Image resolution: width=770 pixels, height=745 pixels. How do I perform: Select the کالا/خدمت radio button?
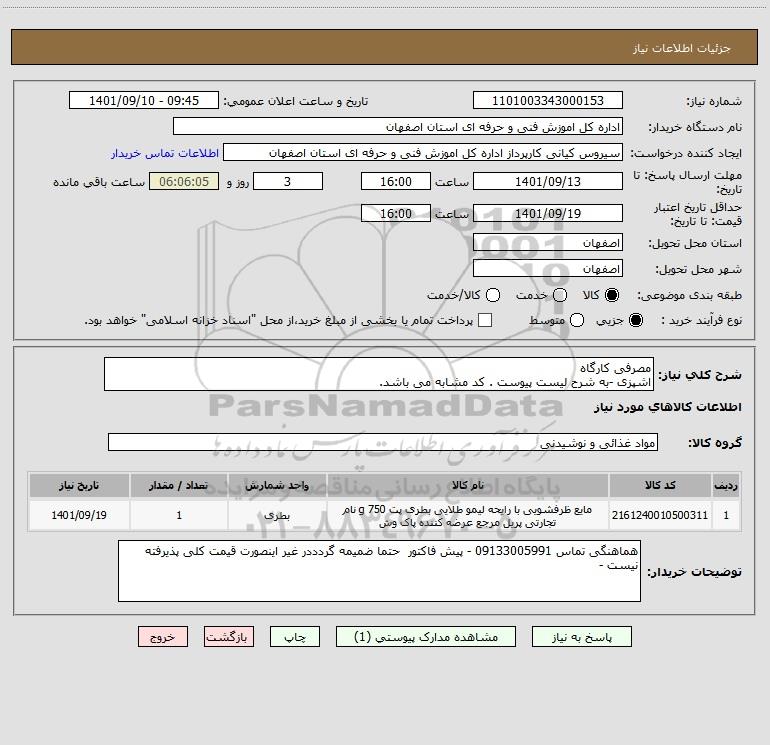click(x=493, y=295)
